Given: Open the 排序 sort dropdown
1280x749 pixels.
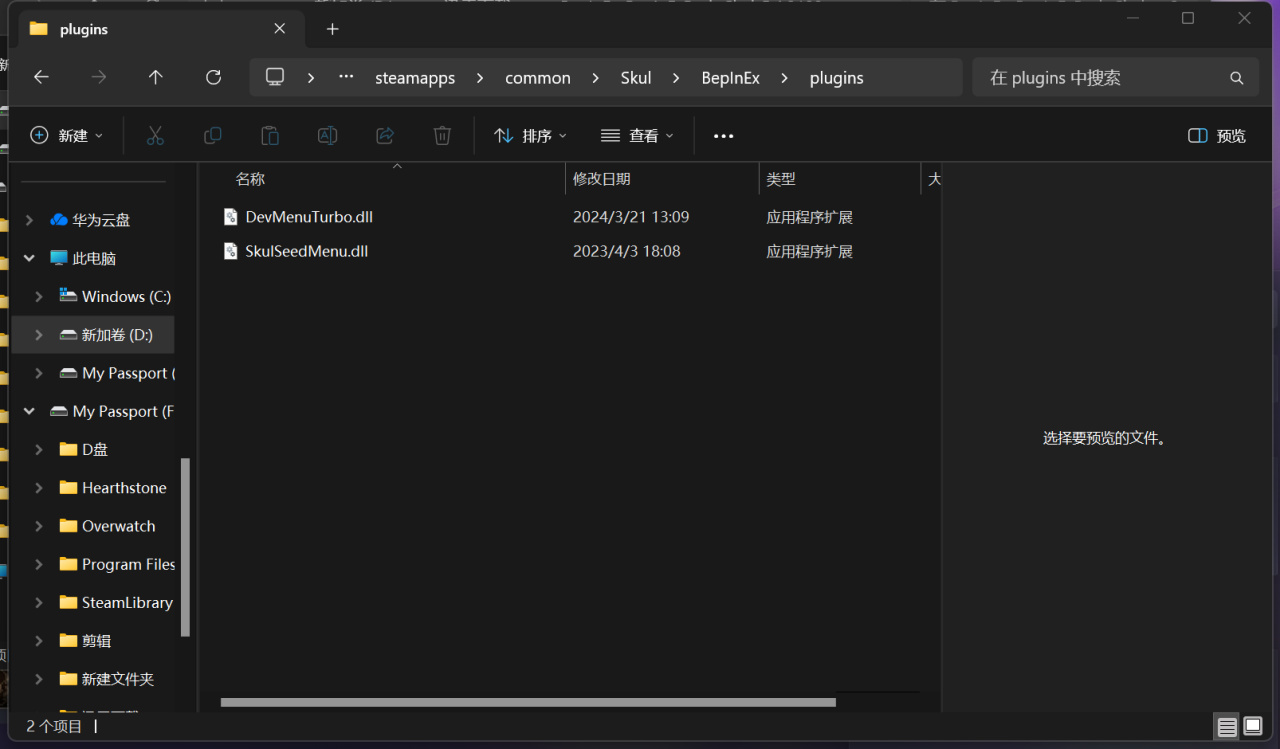Looking at the screenshot, I should 530,135.
